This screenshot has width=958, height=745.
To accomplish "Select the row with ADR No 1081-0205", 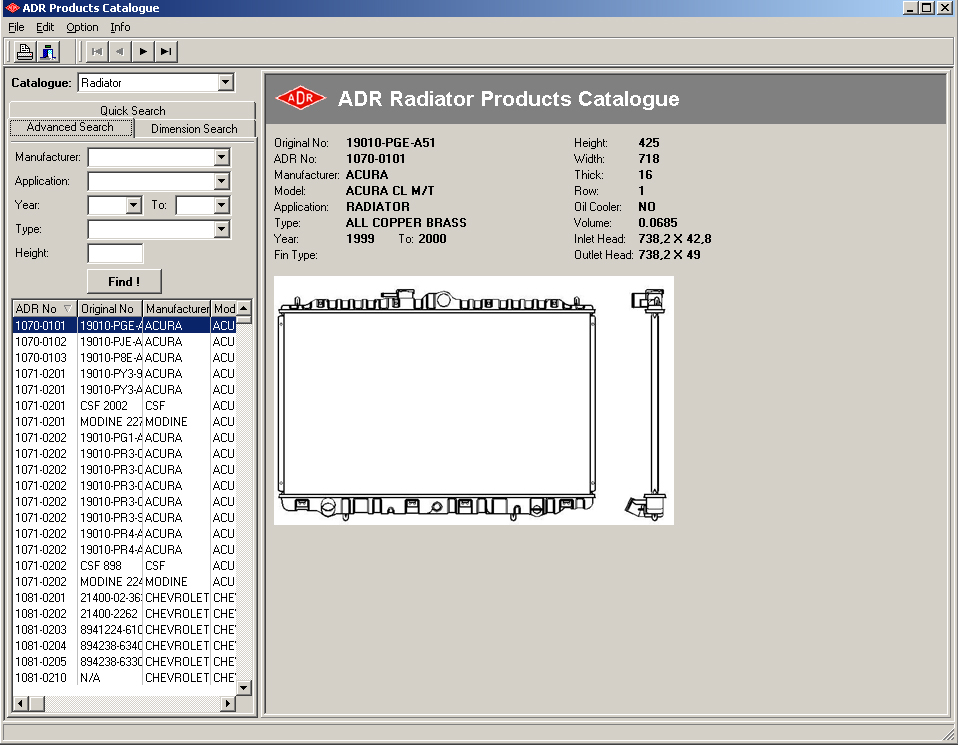I will point(124,662).
